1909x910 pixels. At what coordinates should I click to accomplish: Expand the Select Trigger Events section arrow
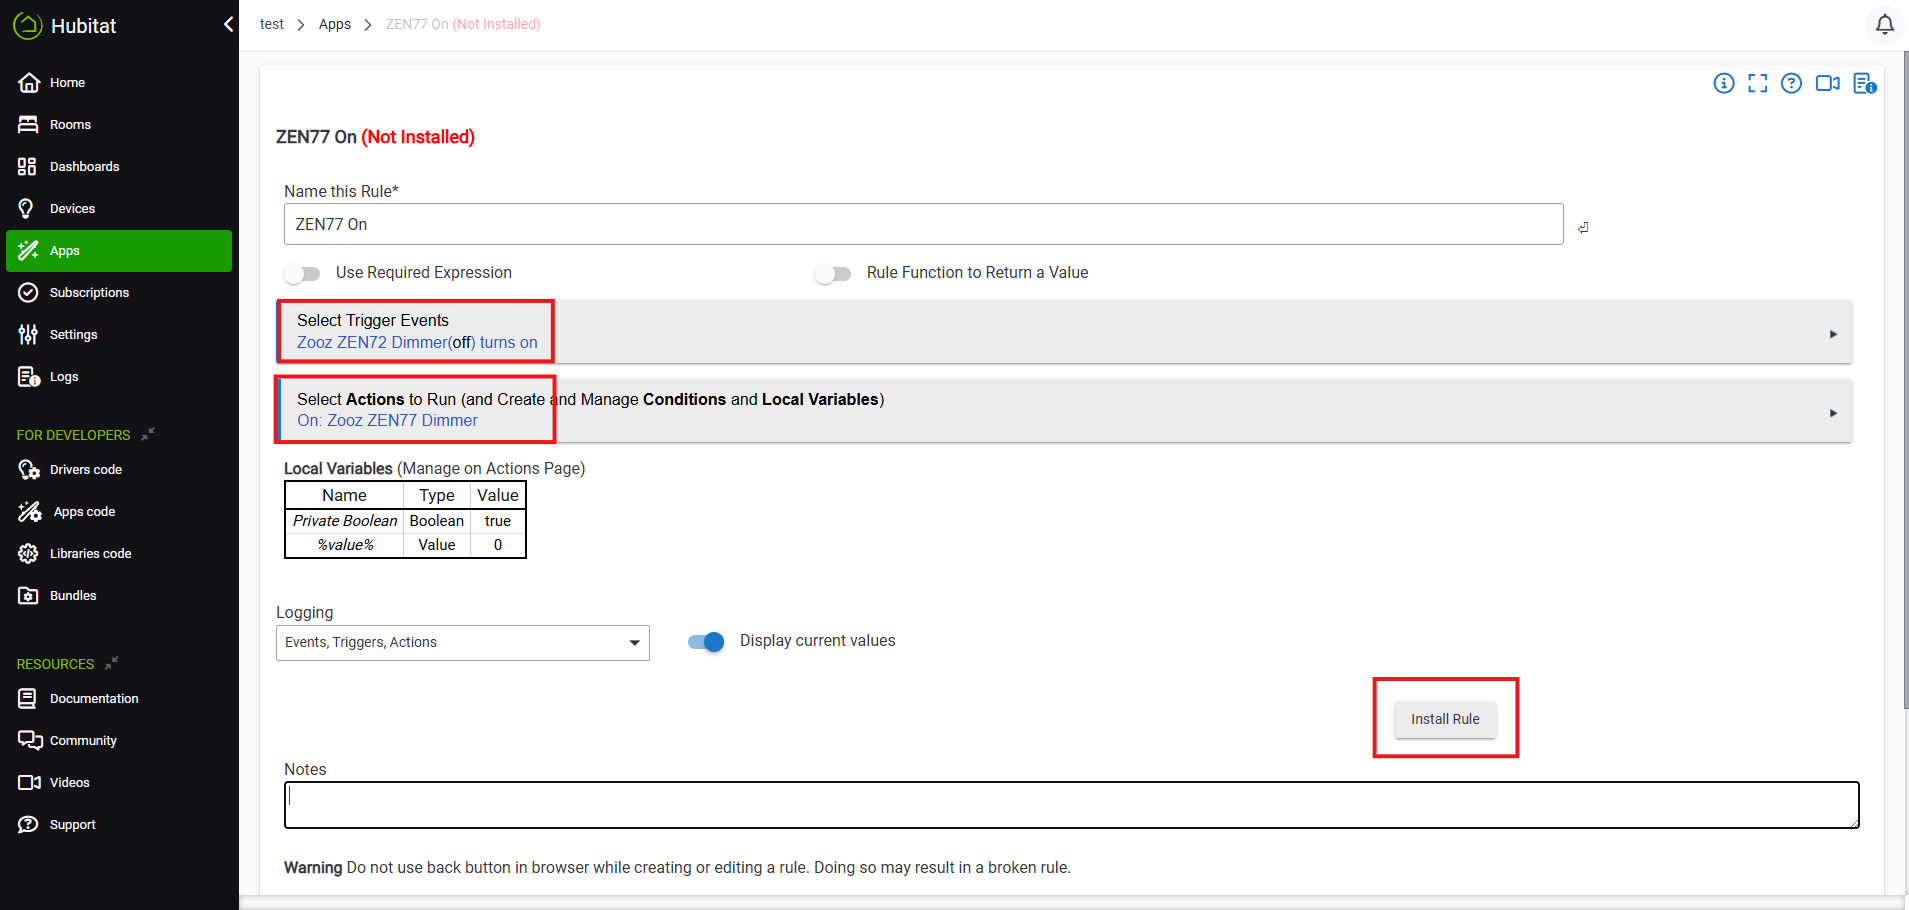click(x=1833, y=334)
